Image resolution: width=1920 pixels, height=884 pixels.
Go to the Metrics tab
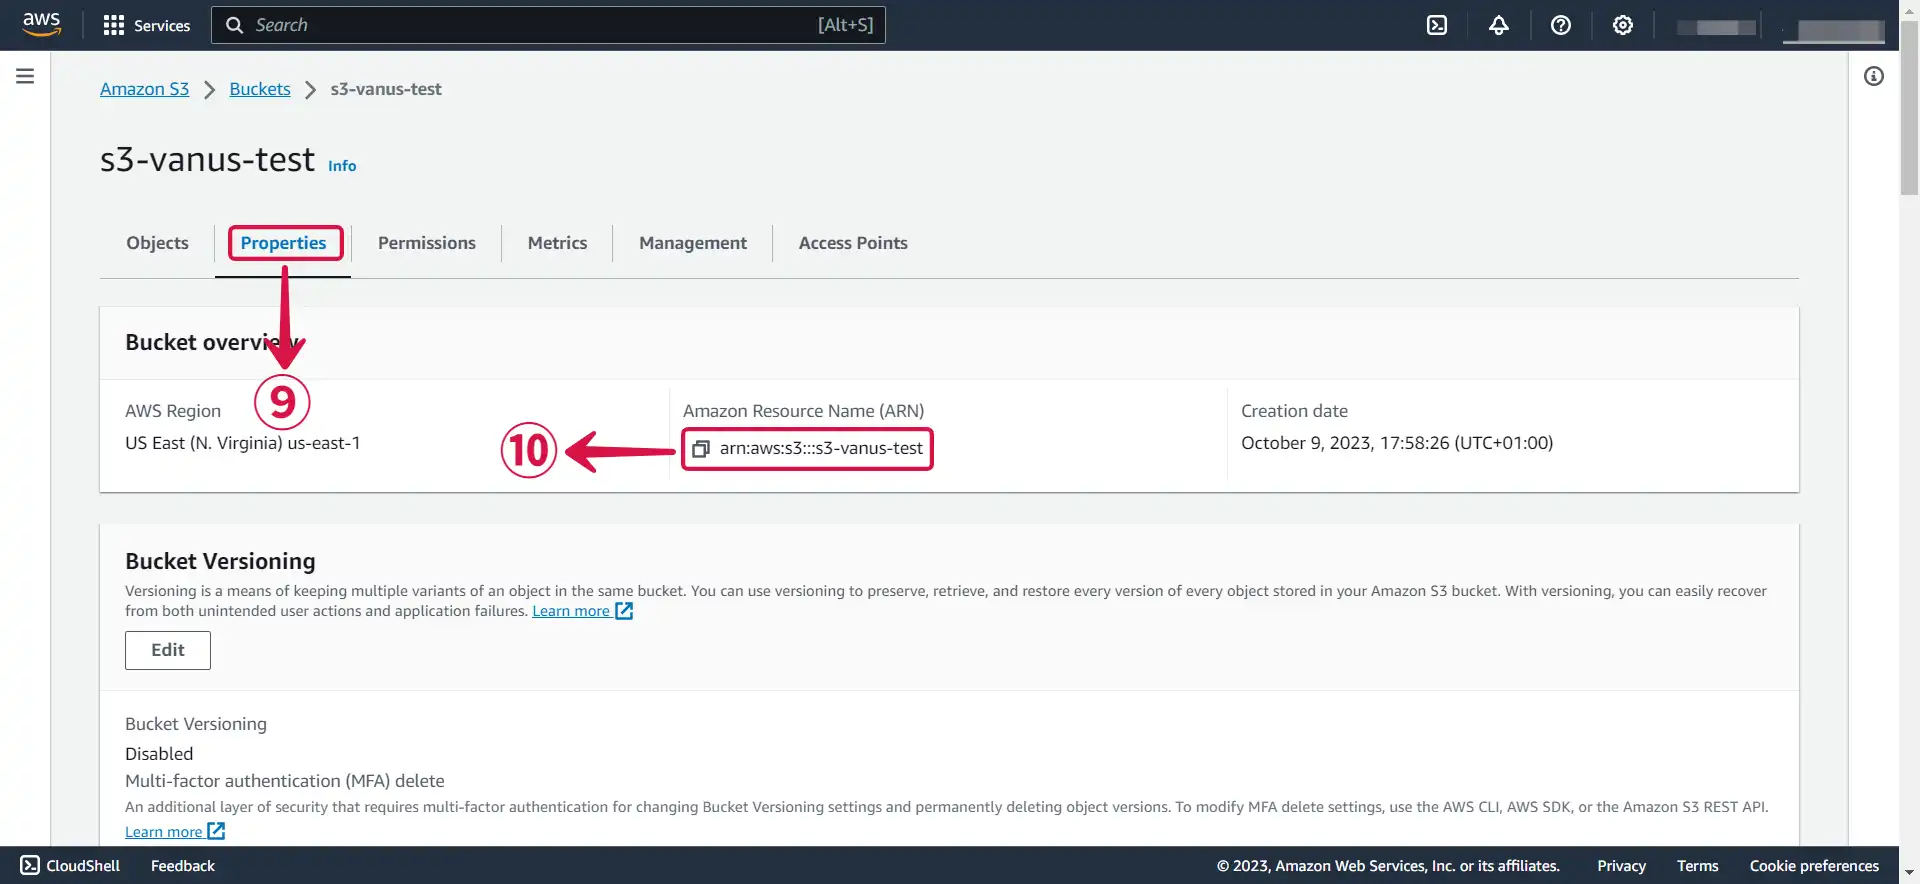(x=557, y=243)
